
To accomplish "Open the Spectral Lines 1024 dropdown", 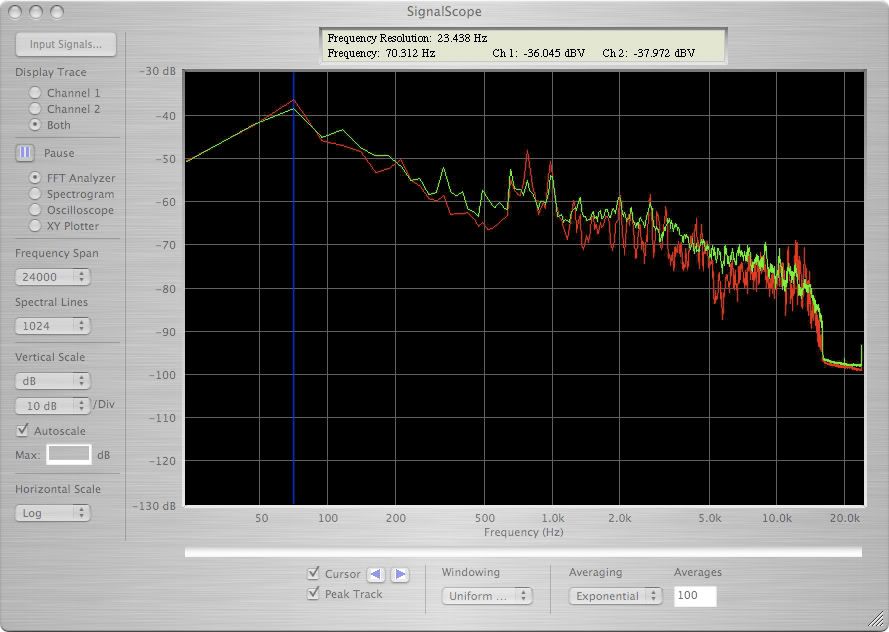I will [52, 326].
